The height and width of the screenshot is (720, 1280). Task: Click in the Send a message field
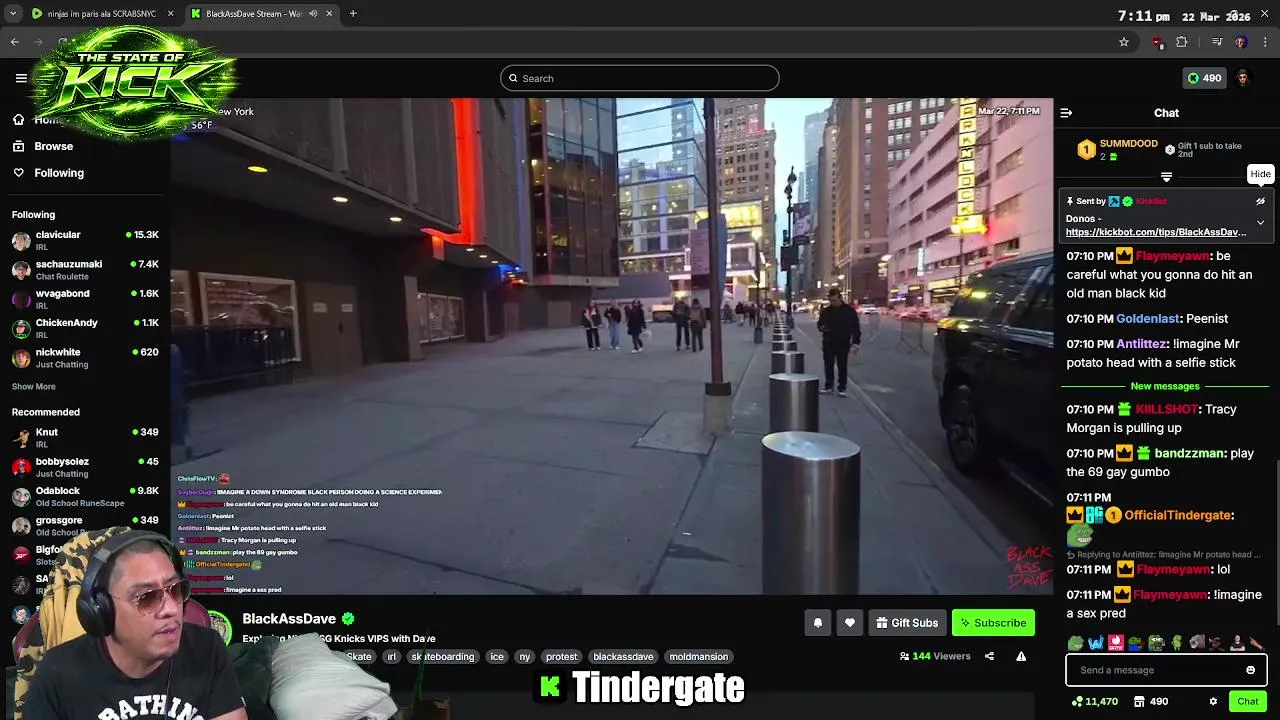click(1155, 670)
